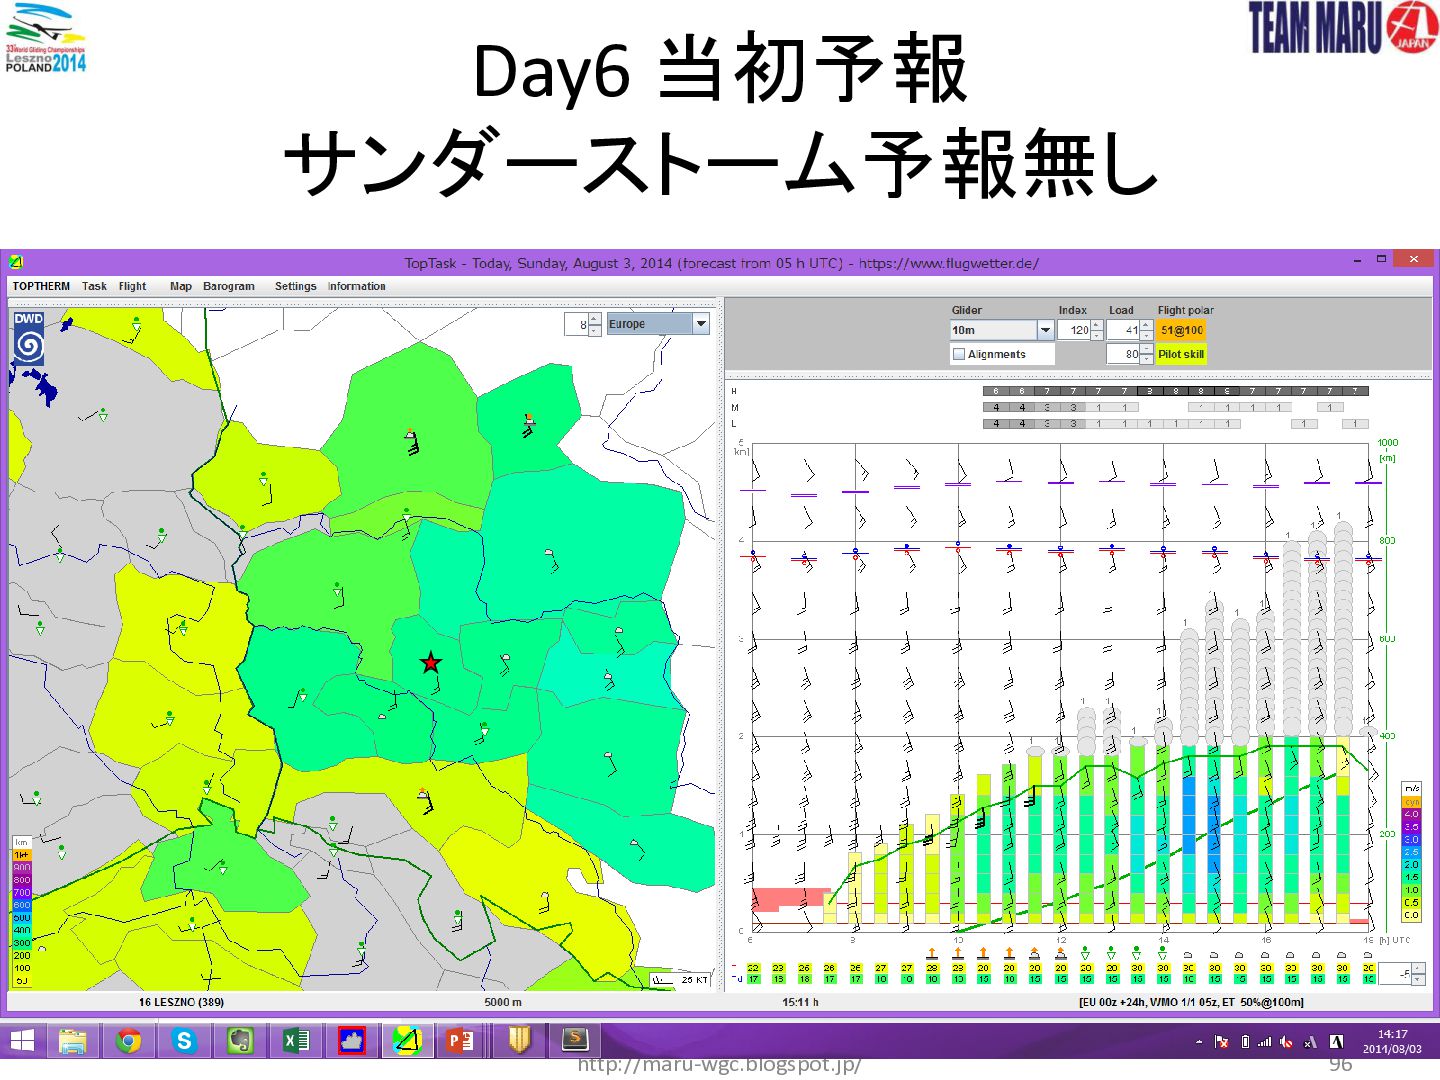Viewport: 1440px width, 1080px height.
Task: Increase the map number spinner beside Europe
Action: point(595,319)
